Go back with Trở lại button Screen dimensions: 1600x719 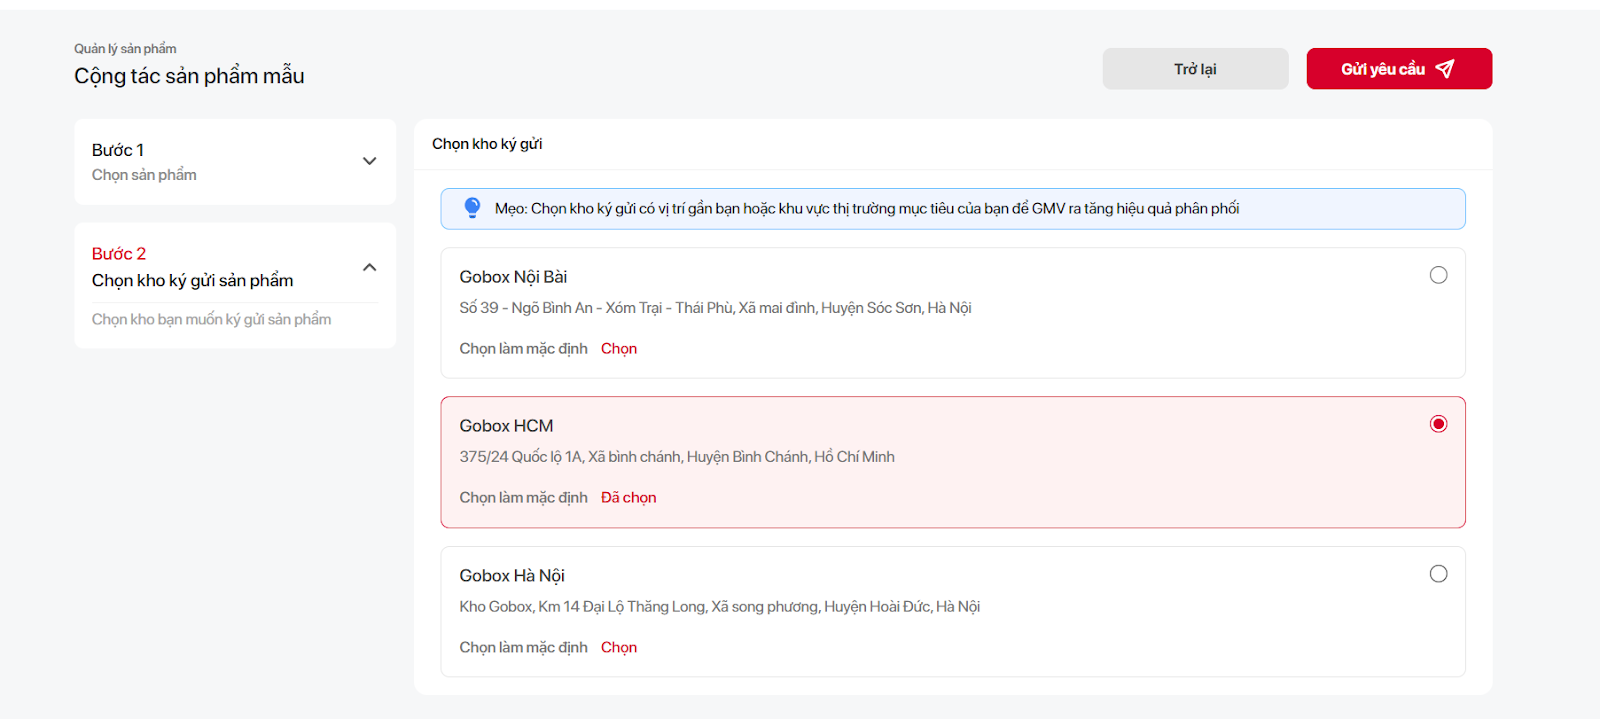pyautogui.click(x=1195, y=69)
